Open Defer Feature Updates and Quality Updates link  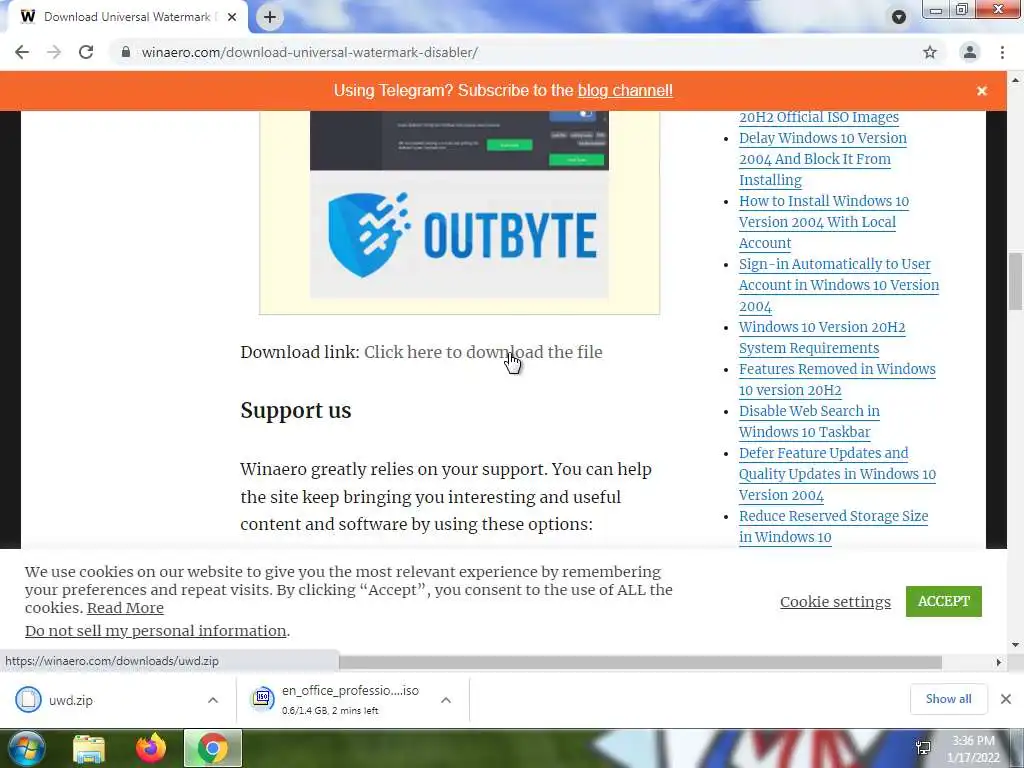click(x=837, y=474)
